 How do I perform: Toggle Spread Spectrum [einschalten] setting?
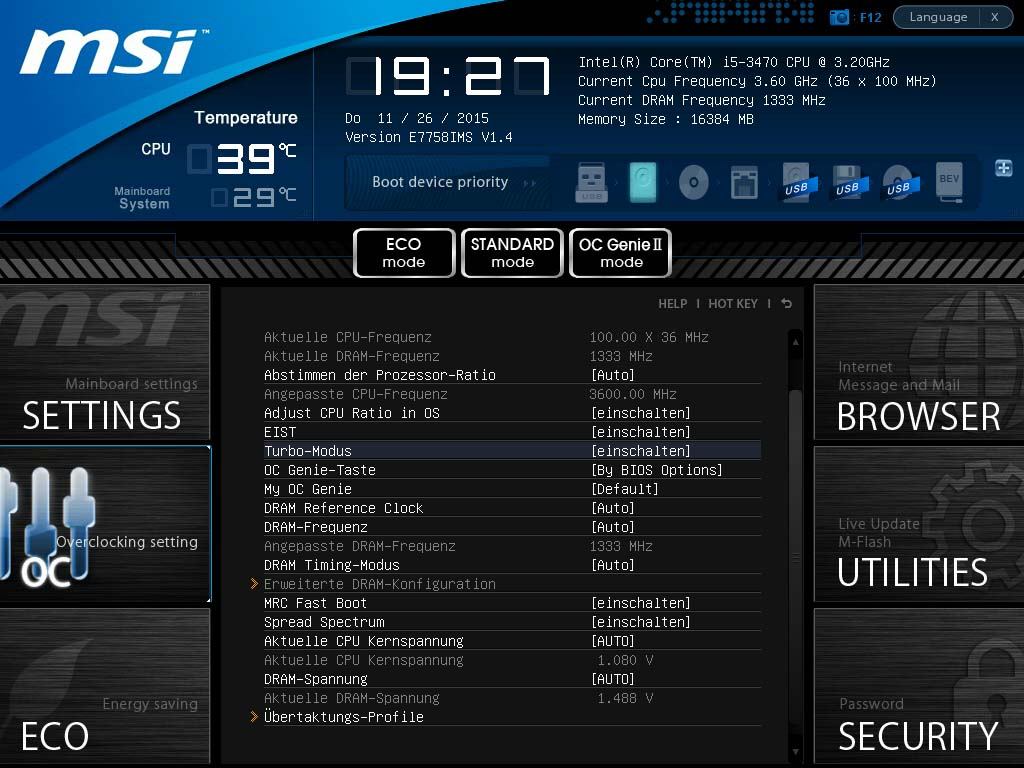512,622
